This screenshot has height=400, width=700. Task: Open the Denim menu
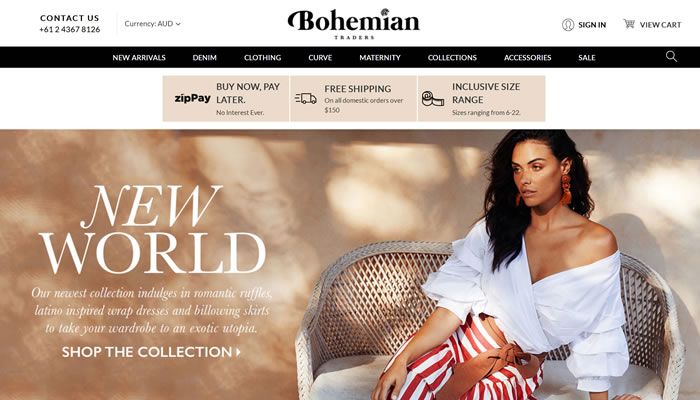(204, 58)
